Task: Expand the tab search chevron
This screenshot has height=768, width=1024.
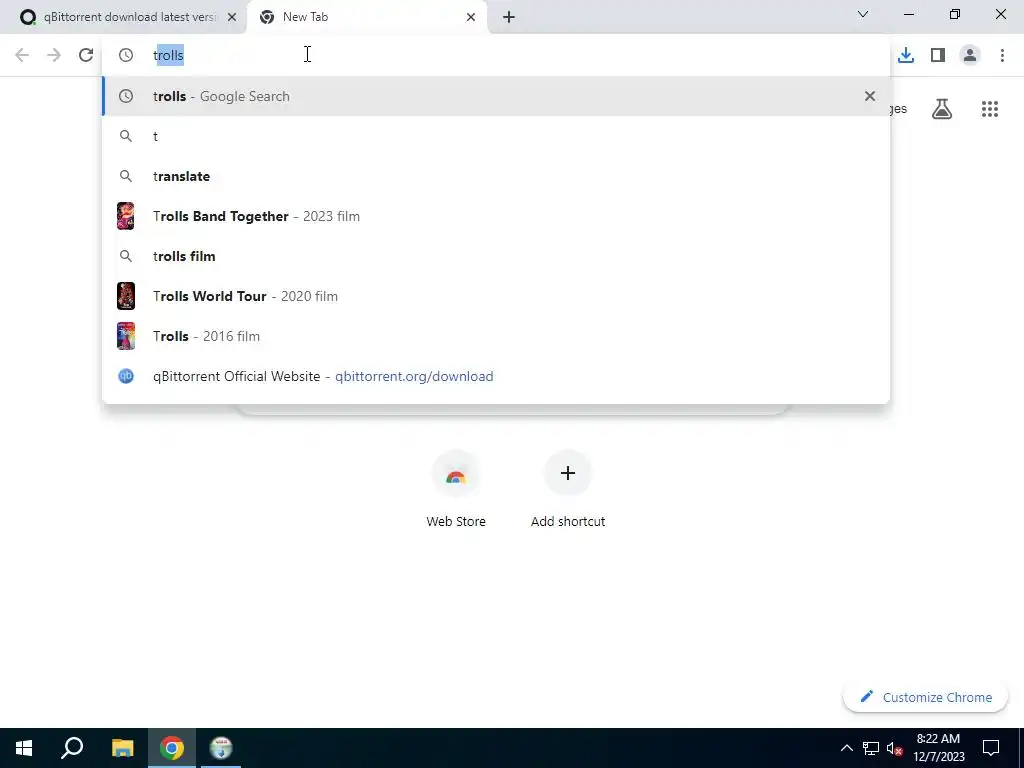Action: tap(863, 14)
